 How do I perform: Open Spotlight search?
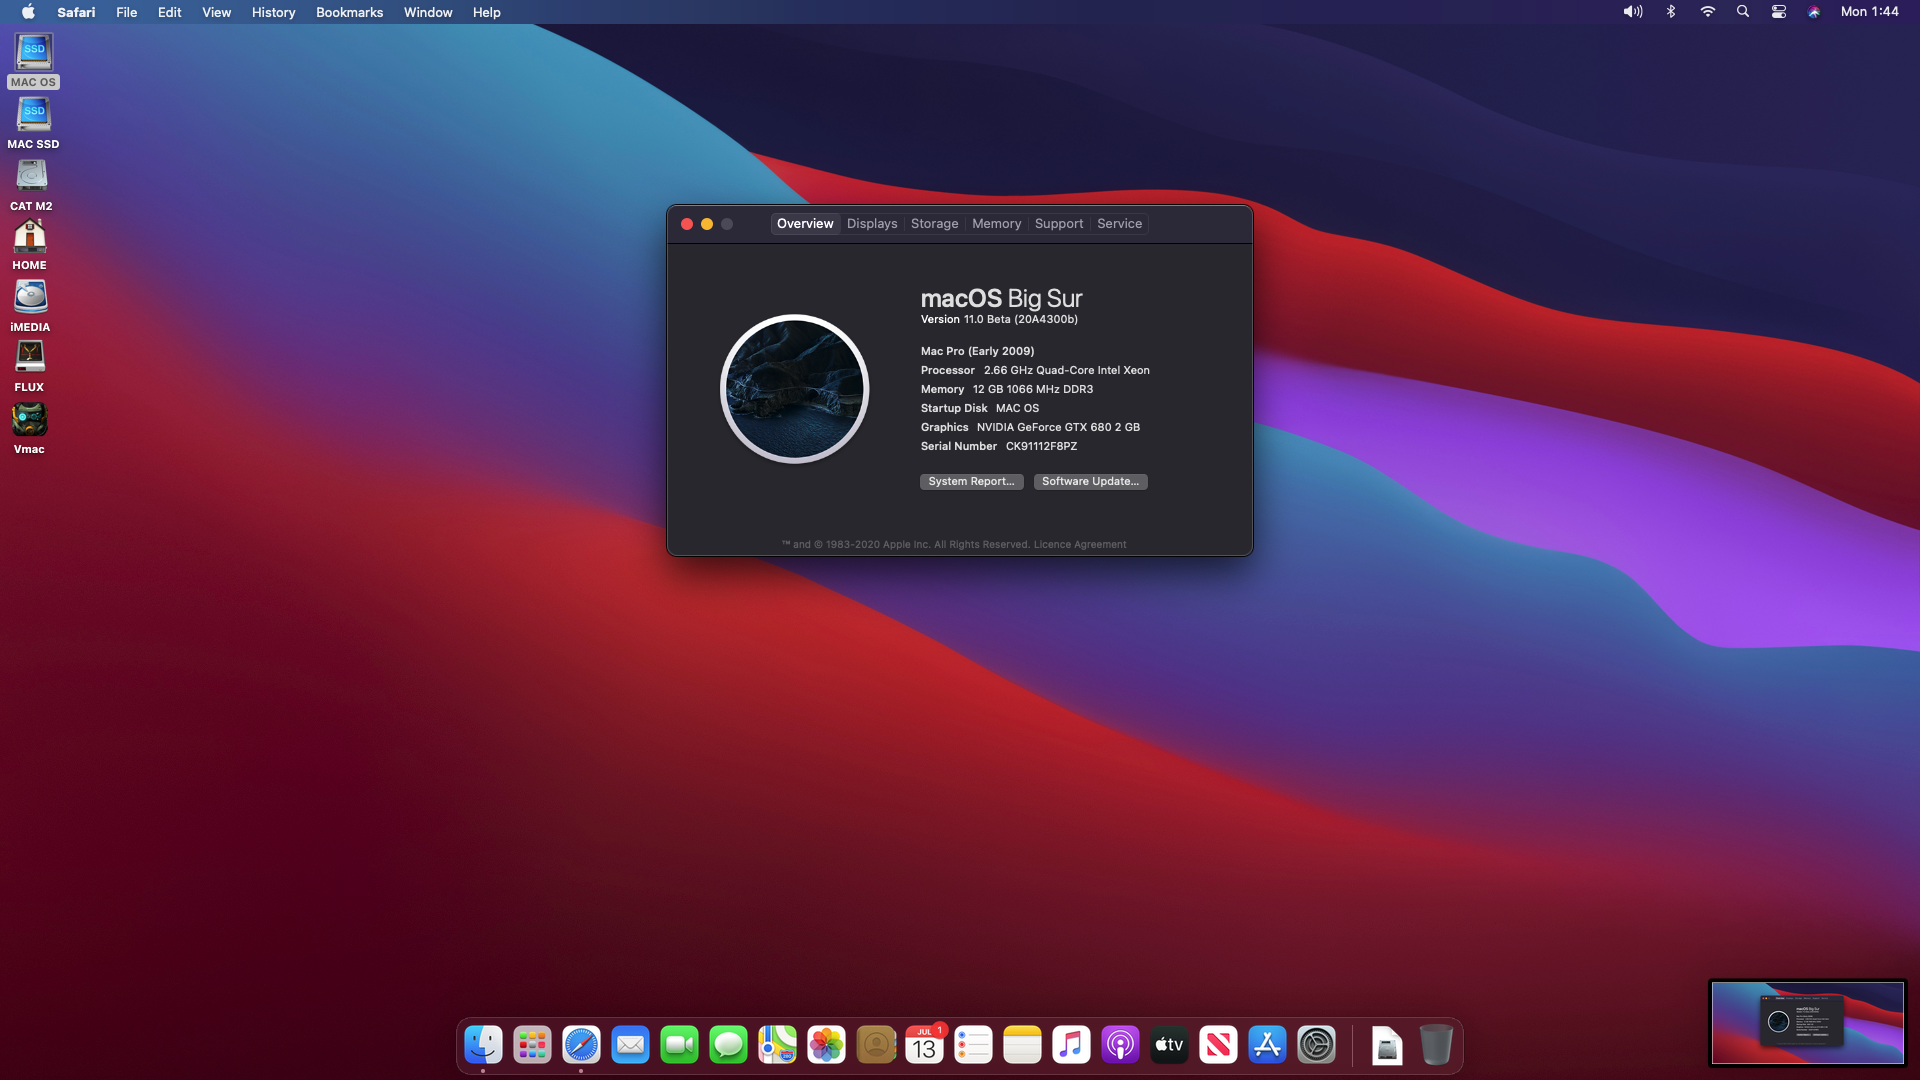[x=1743, y=12]
